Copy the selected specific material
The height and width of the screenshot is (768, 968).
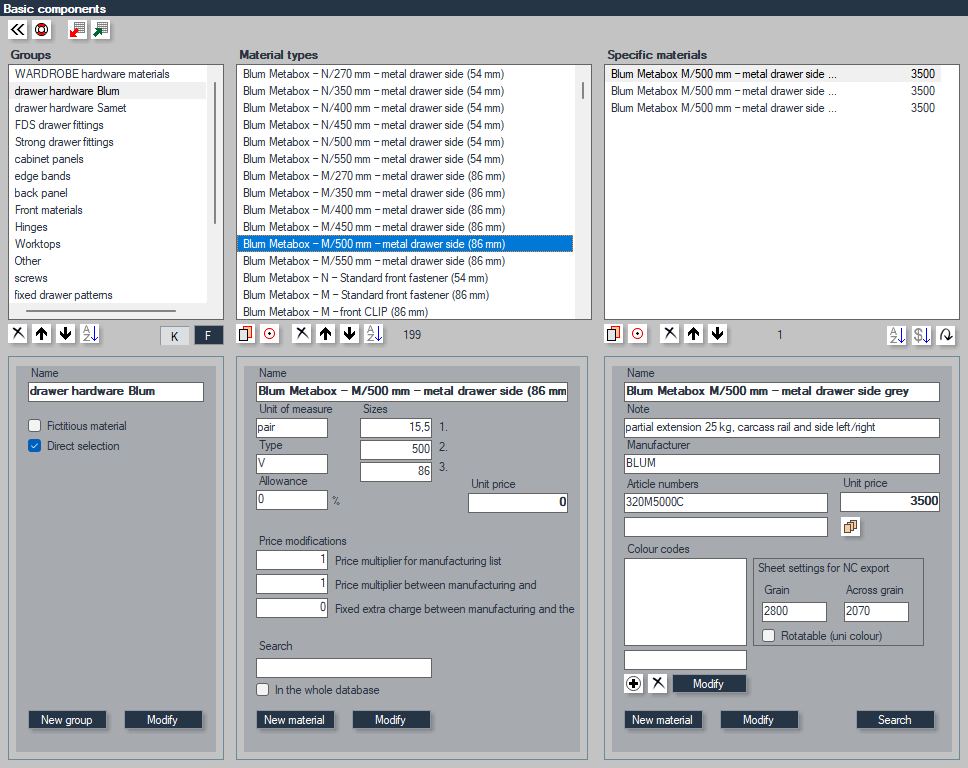(614, 334)
